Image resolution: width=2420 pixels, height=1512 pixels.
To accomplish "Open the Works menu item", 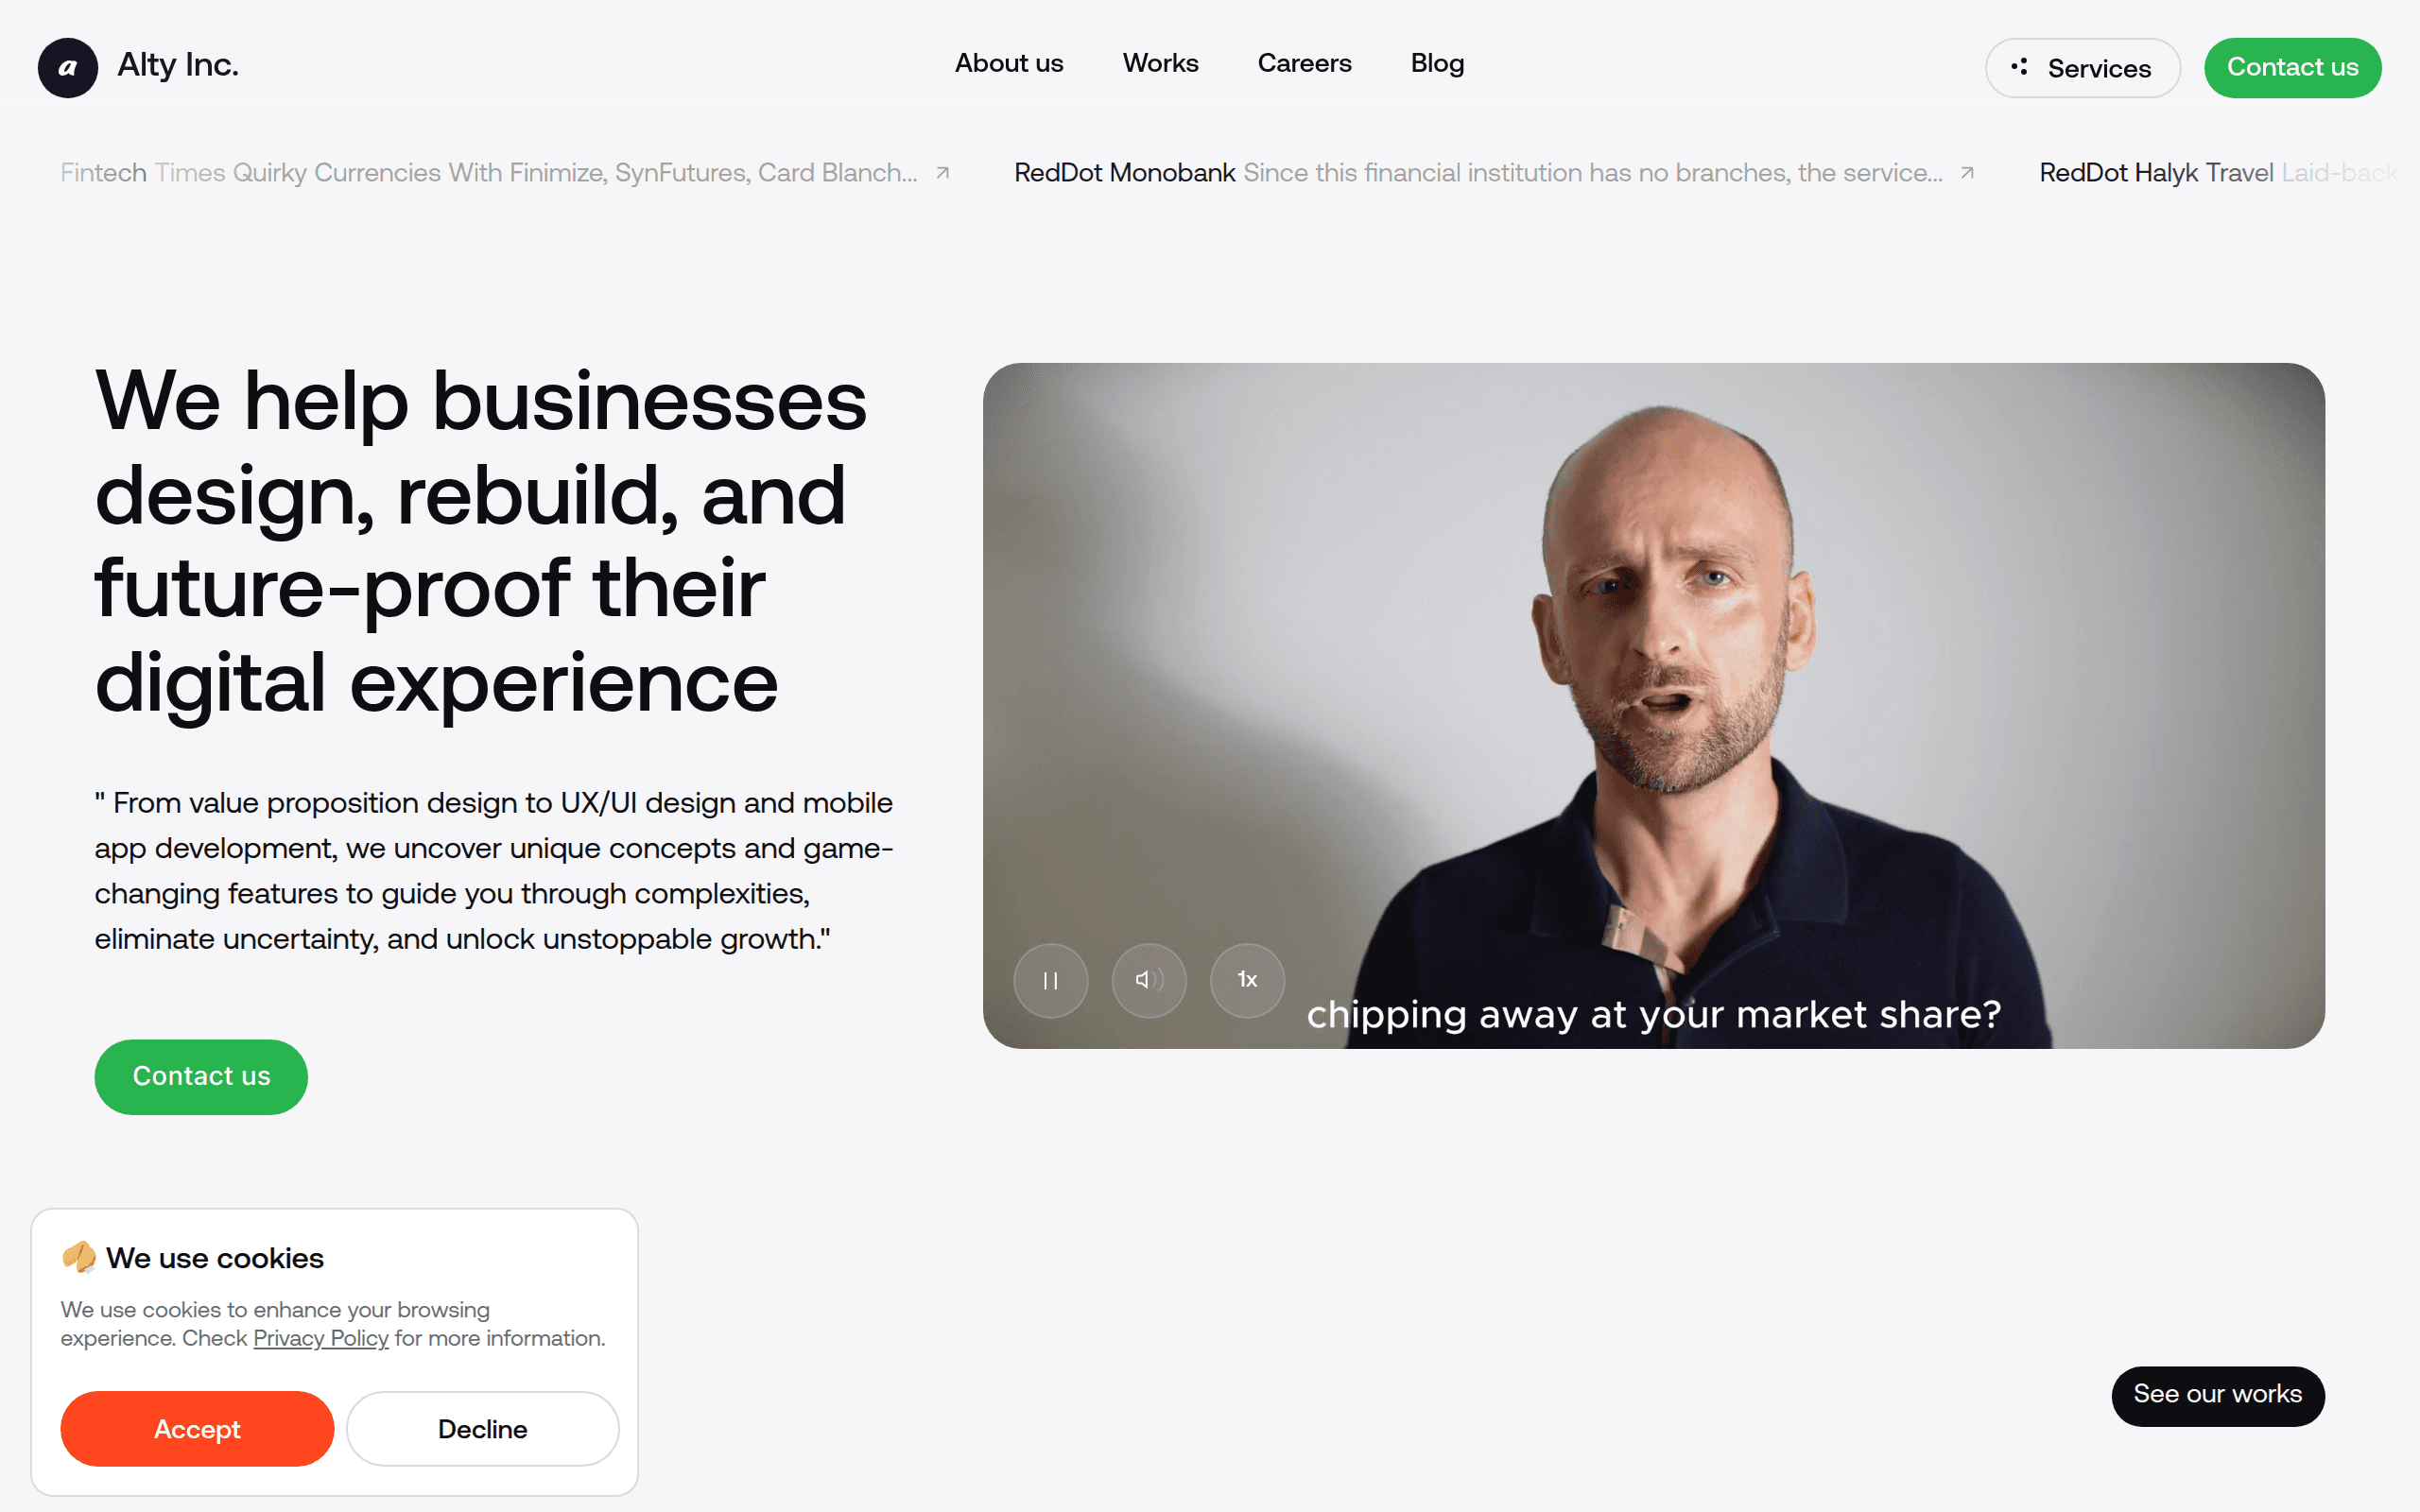I will coord(1160,63).
